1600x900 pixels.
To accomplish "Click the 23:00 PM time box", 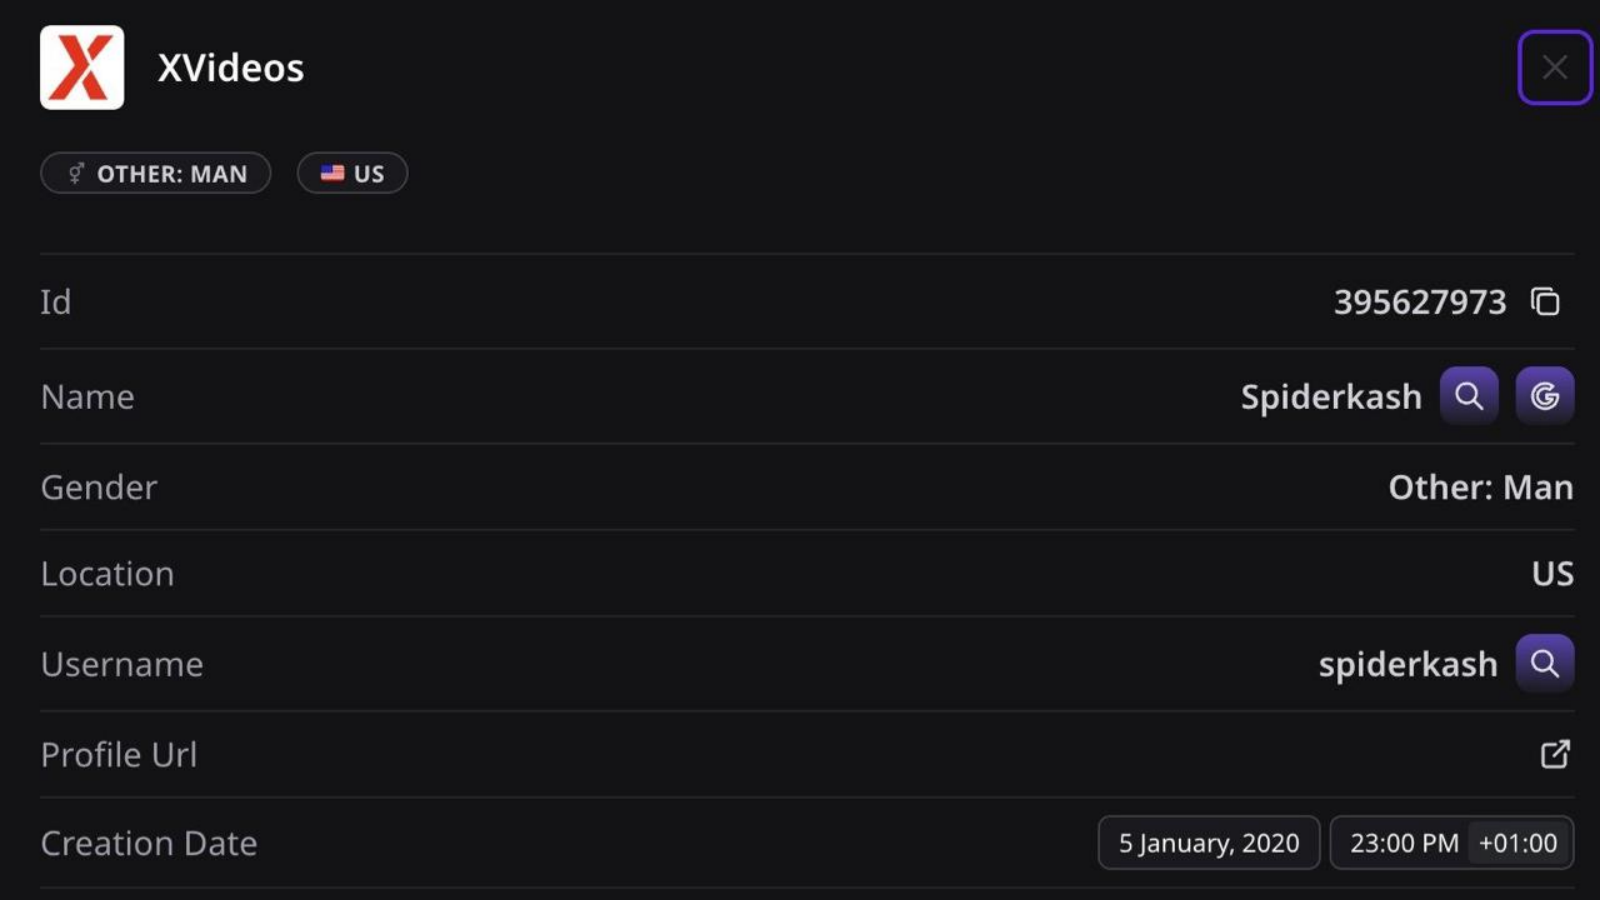I will coord(1403,843).
